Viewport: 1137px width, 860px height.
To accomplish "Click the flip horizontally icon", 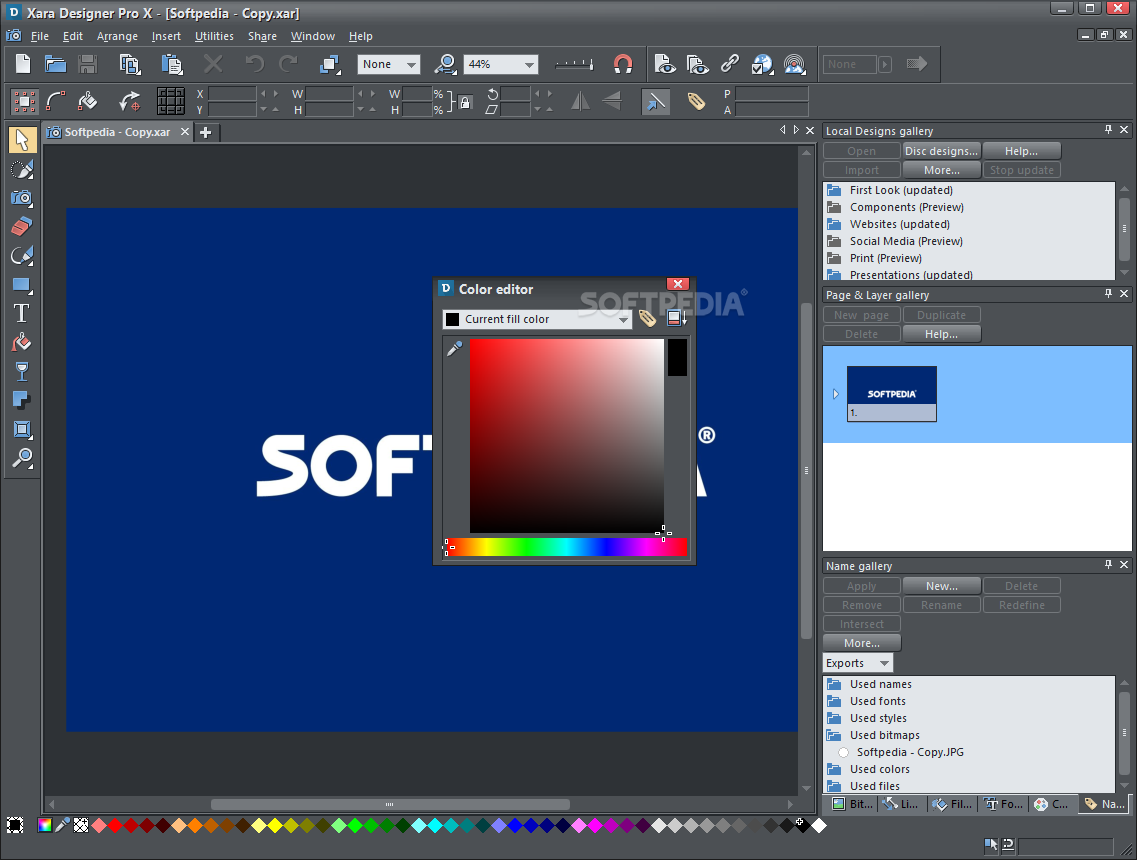I will 580,102.
